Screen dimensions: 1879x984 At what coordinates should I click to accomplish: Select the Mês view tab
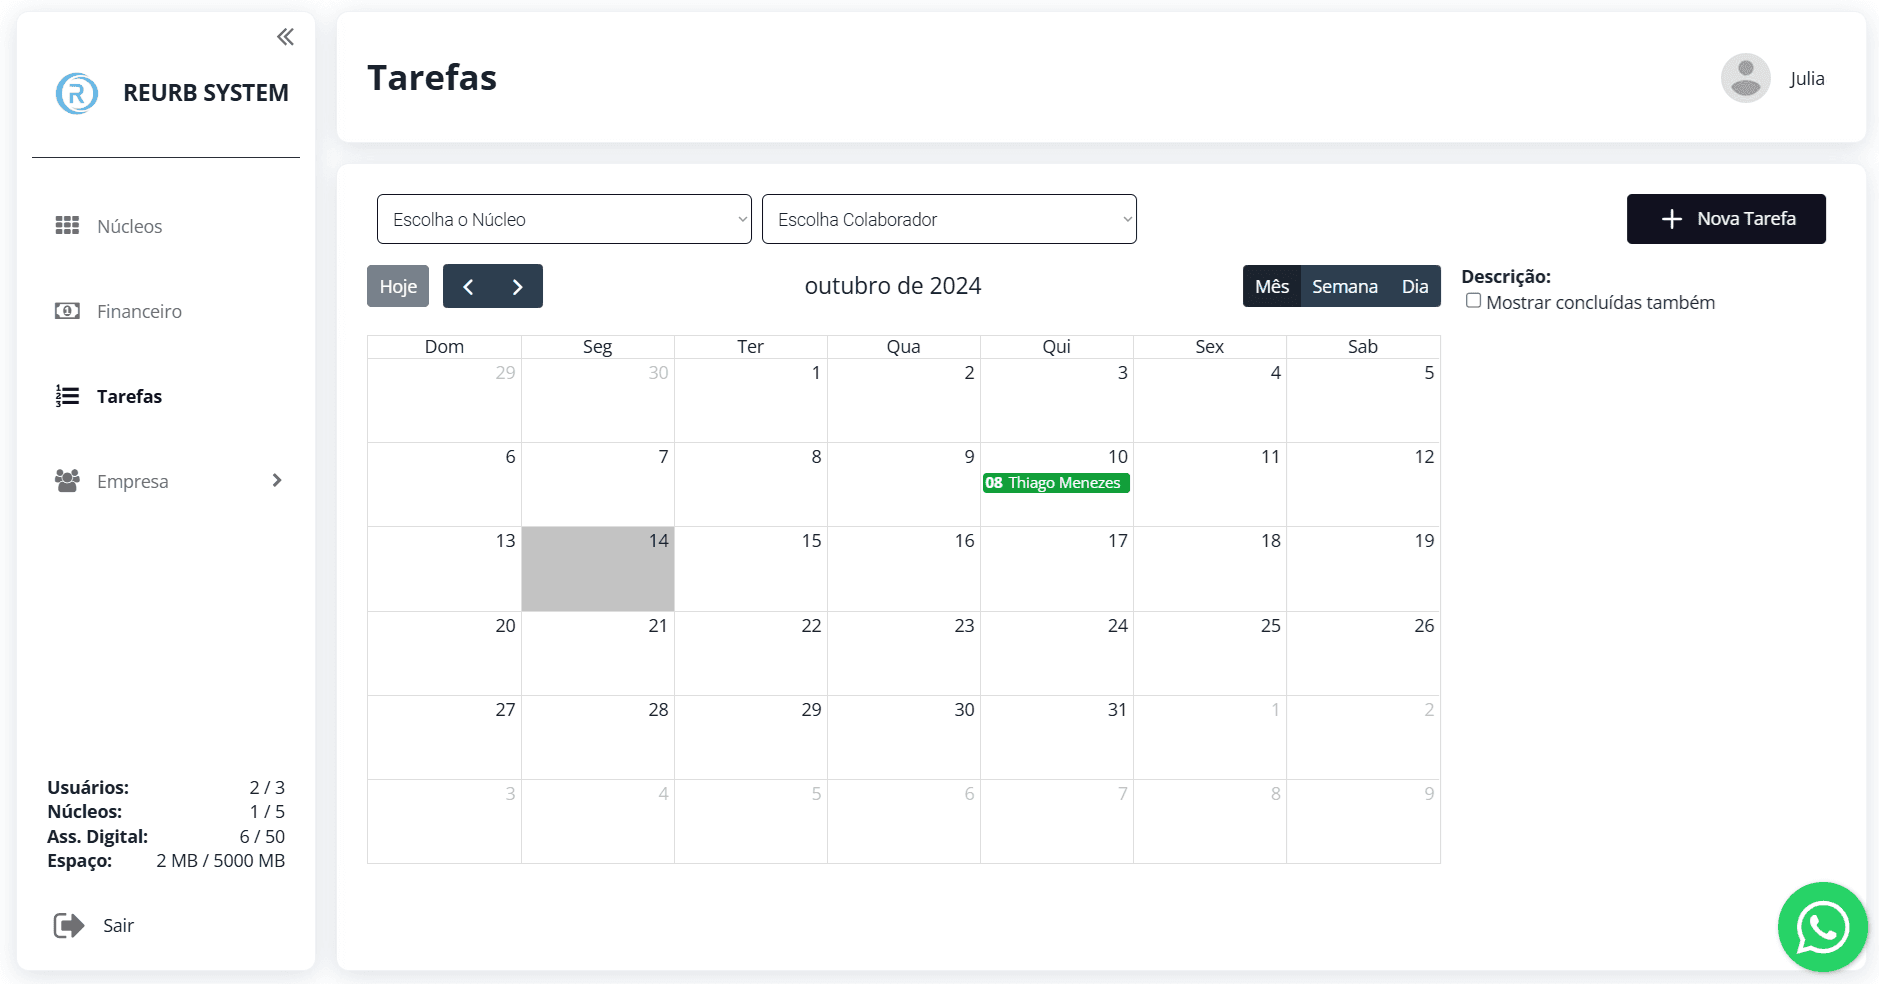click(x=1272, y=286)
